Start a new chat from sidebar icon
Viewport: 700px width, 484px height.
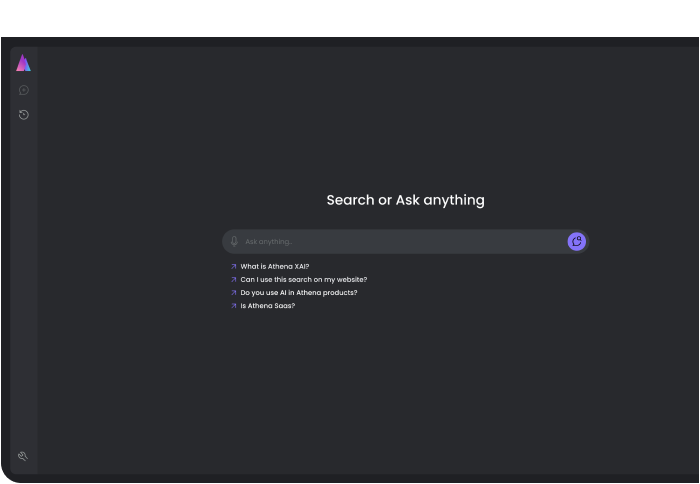[x=24, y=90]
